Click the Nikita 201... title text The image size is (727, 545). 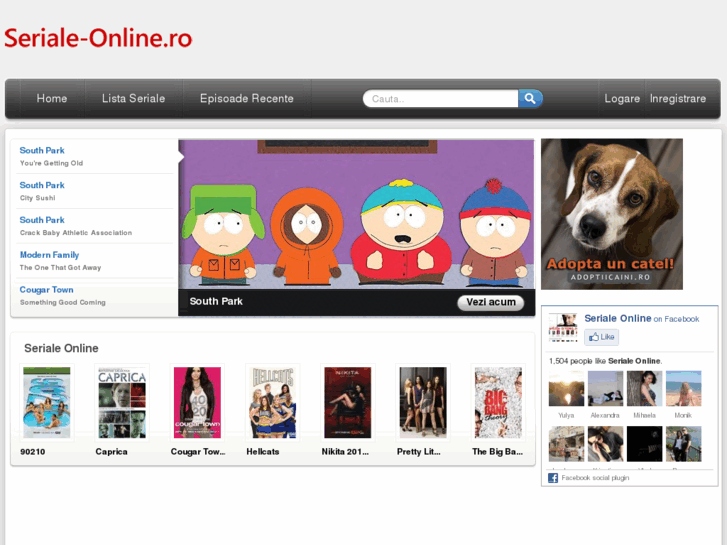coord(345,452)
